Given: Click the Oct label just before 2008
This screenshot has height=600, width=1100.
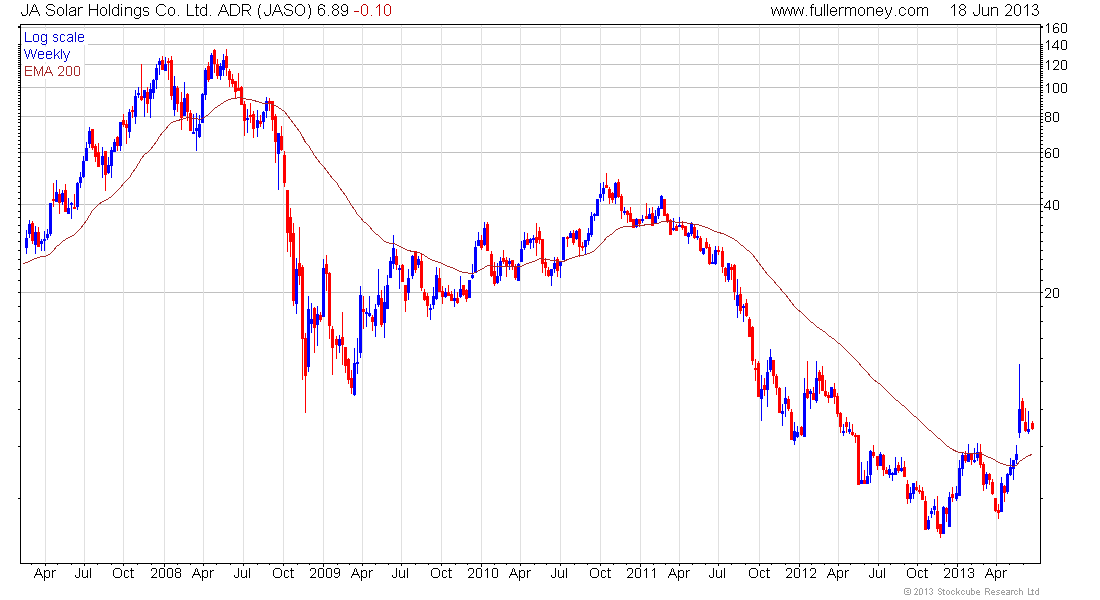Looking at the screenshot, I should coord(123,573).
